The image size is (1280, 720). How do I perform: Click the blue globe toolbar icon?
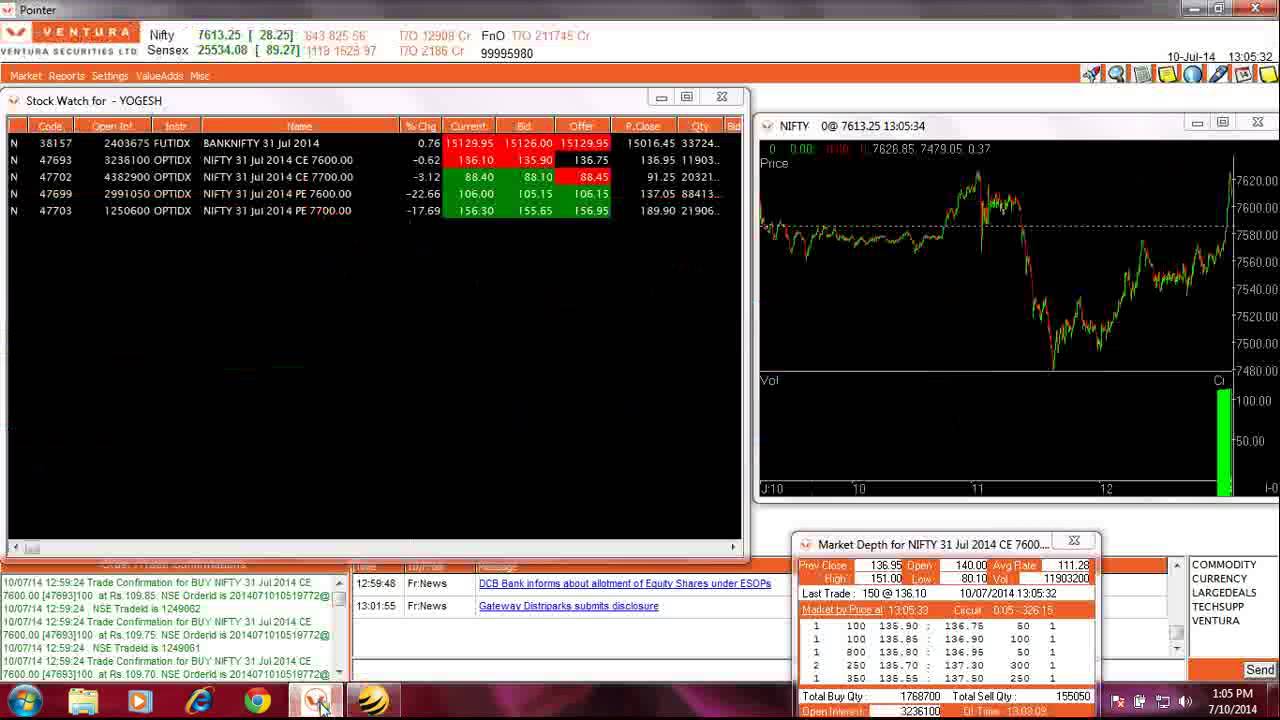click(1192, 74)
